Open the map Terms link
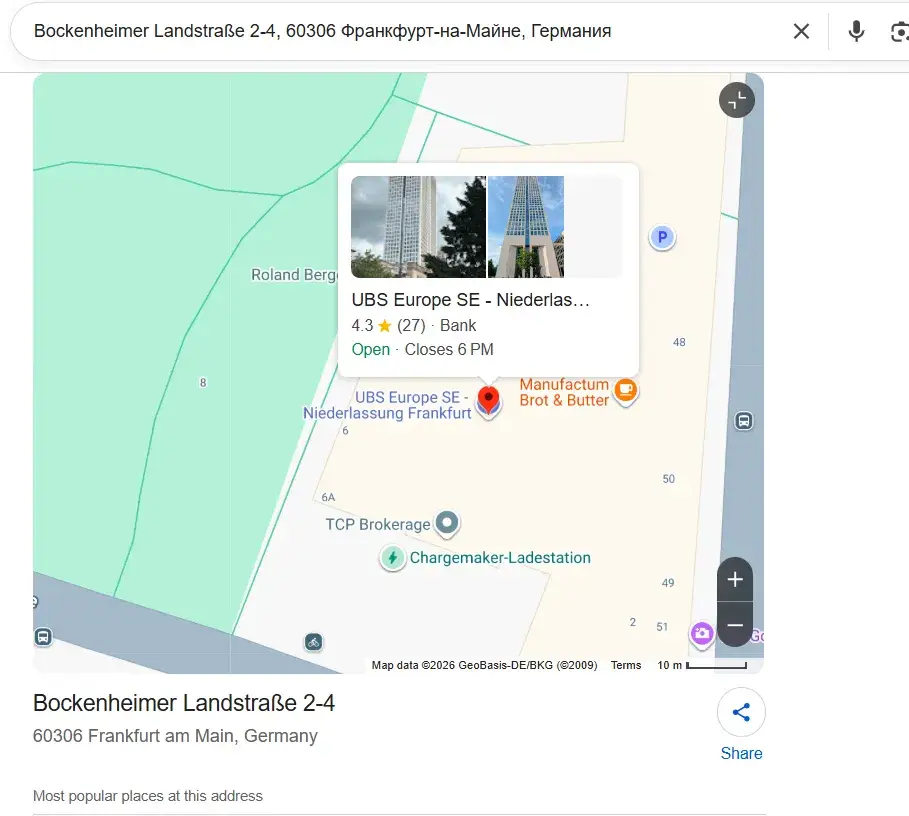 [x=626, y=665]
